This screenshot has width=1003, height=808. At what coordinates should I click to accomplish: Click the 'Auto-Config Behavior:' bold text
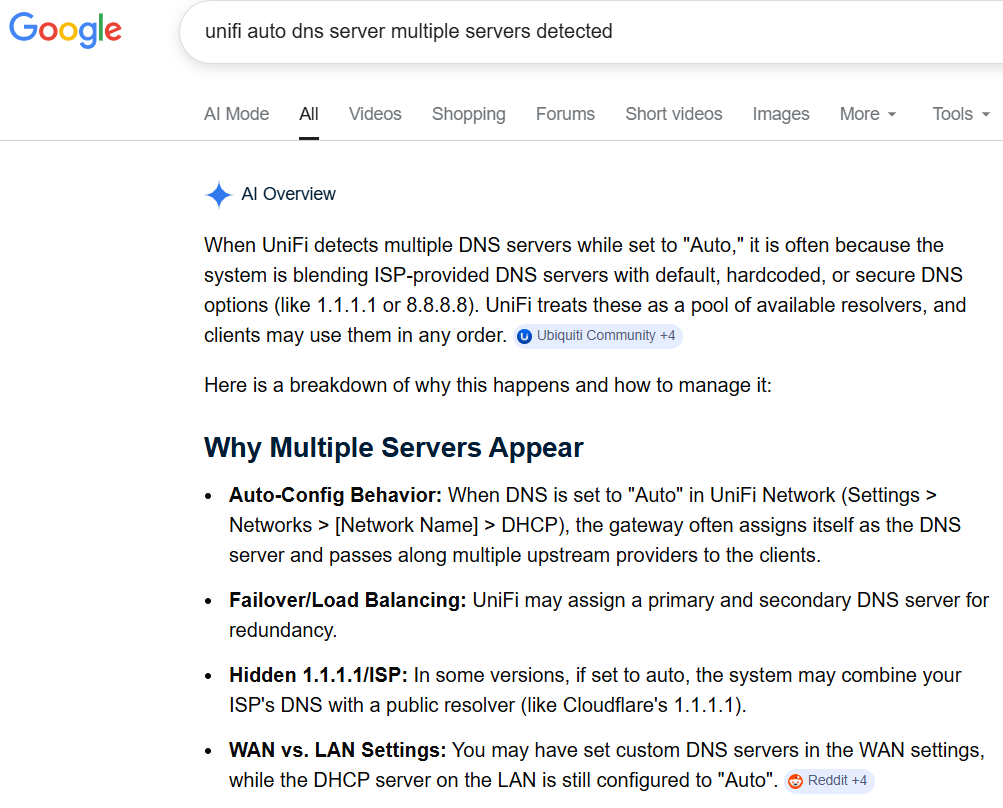(x=336, y=495)
